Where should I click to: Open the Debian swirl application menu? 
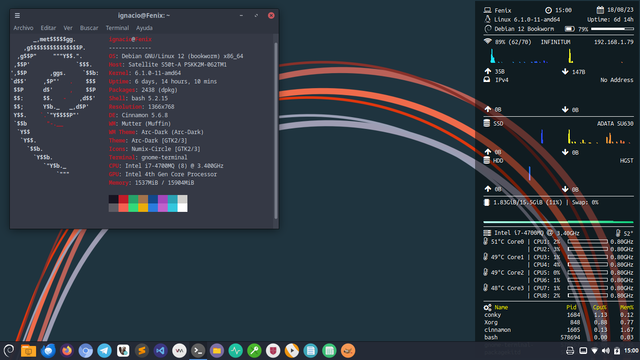click(x=9, y=351)
